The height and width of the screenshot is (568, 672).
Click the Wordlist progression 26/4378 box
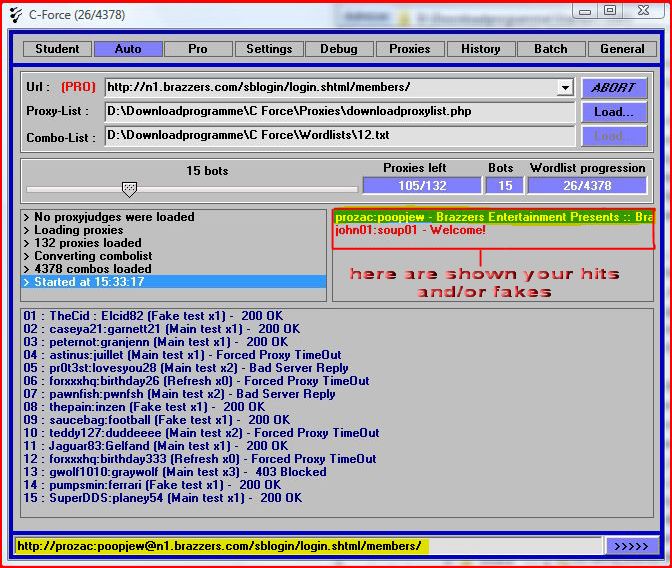[587, 186]
